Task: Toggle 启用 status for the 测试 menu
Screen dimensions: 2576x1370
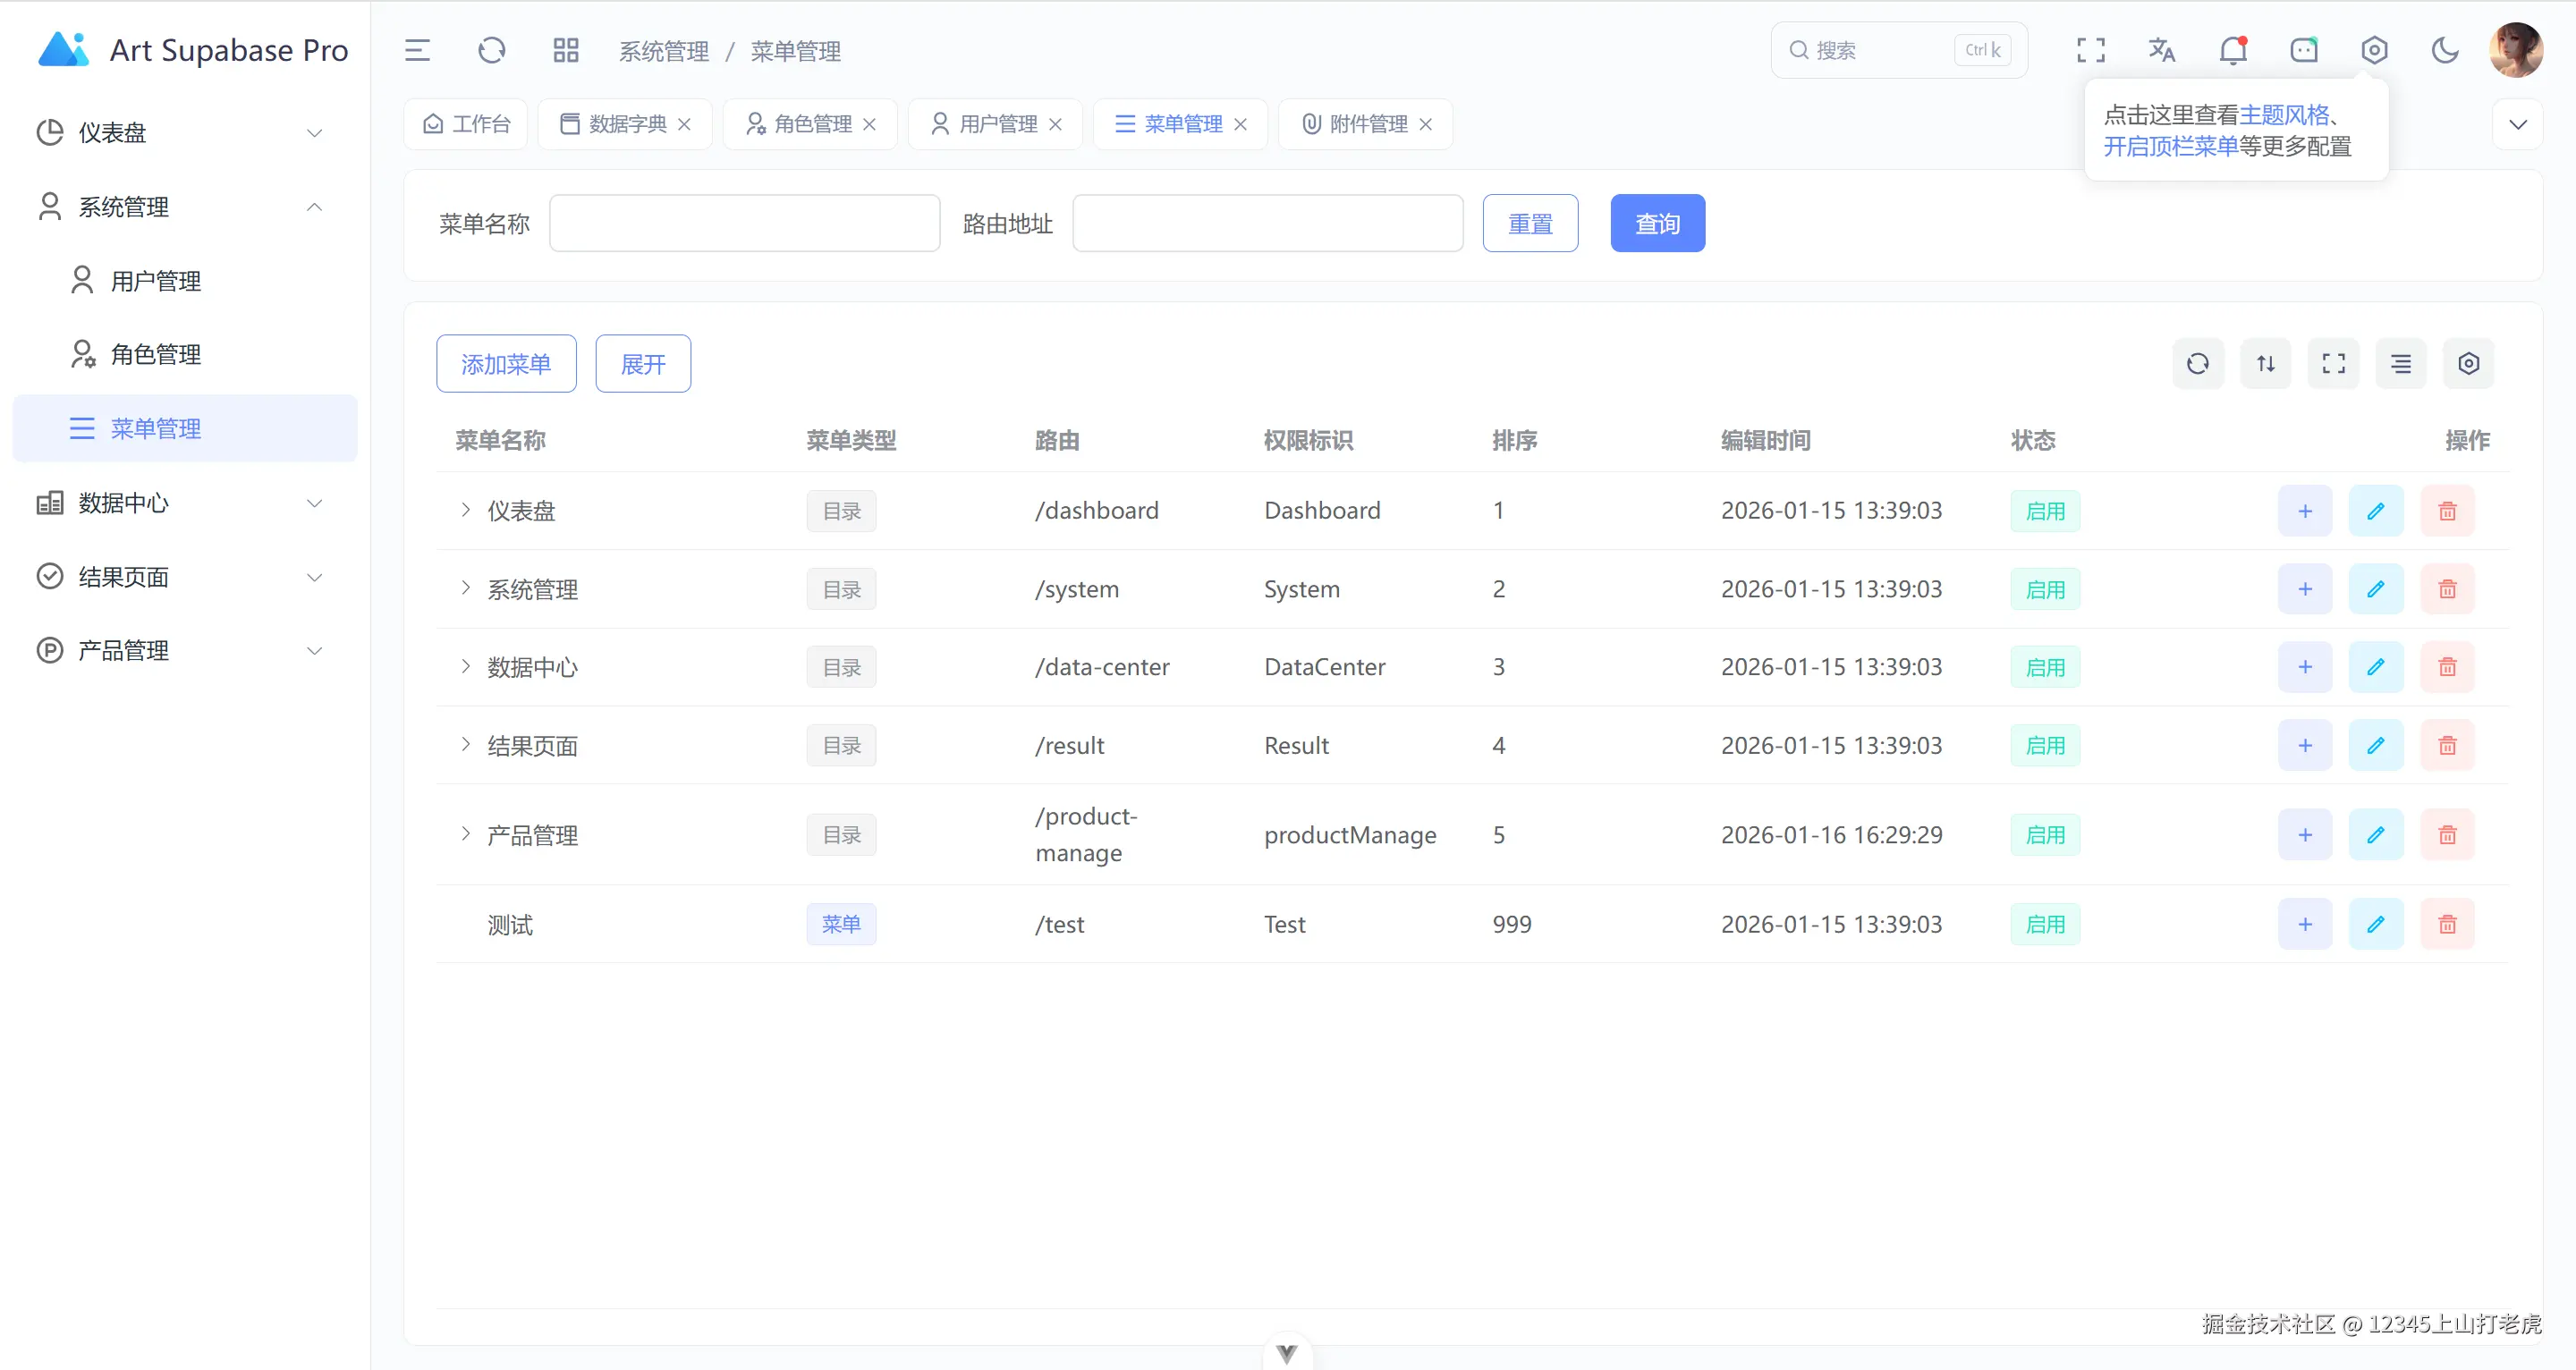Action: point(2046,924)
